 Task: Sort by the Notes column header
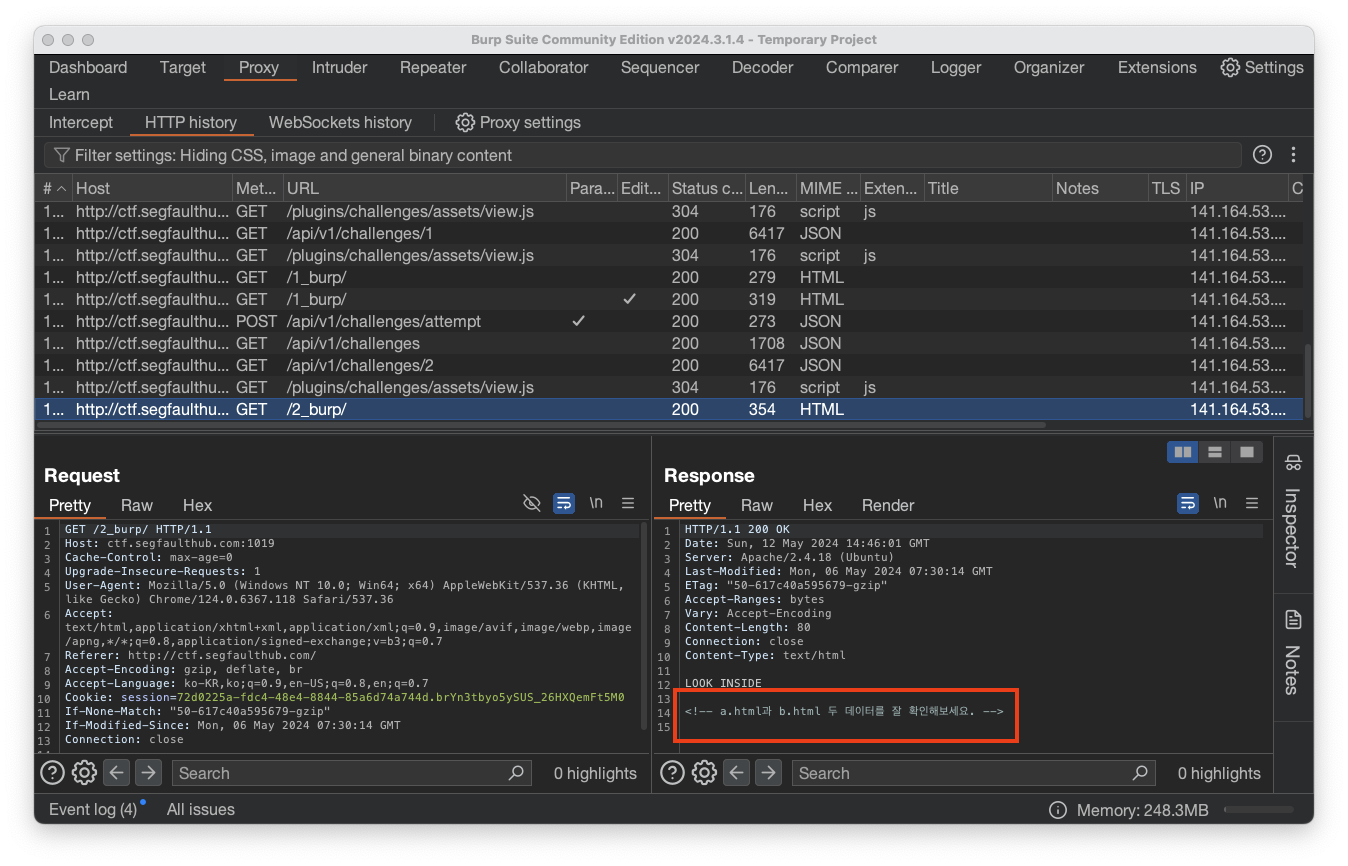point(1100,188)
